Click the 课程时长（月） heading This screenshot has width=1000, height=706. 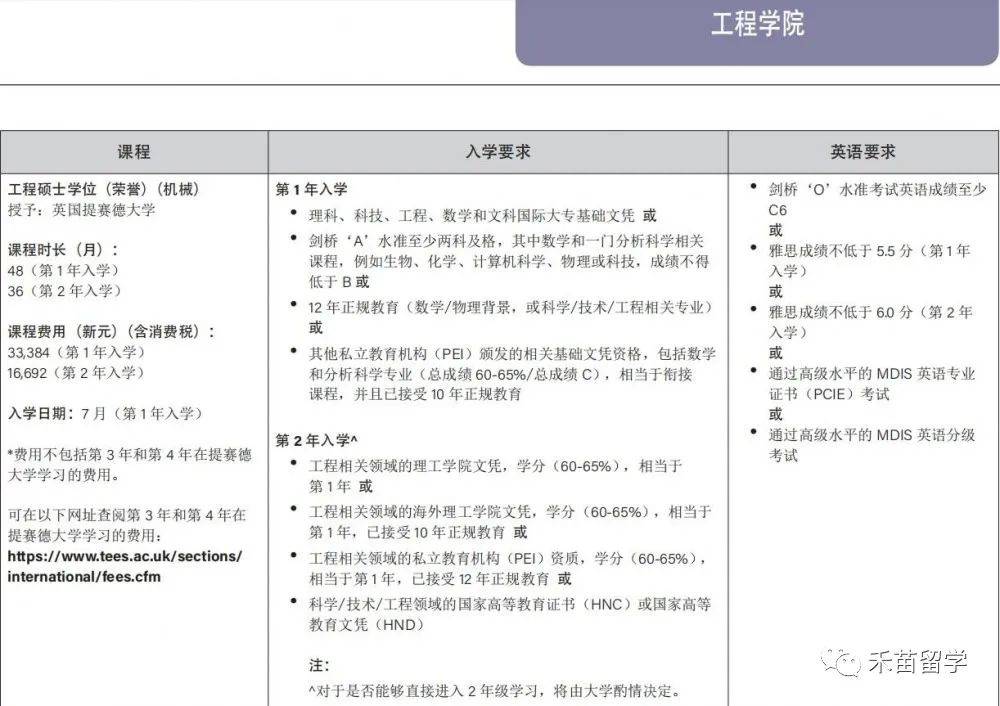pos(63,250)
